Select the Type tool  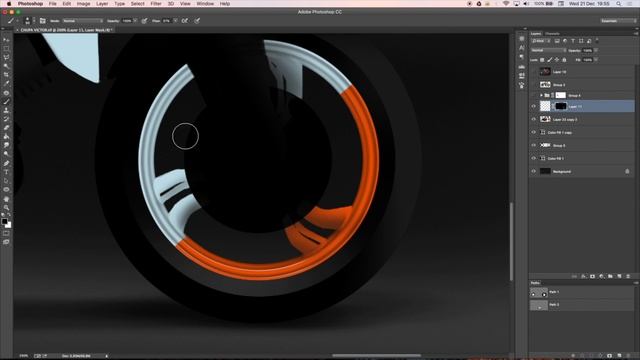tap(6, 172)
